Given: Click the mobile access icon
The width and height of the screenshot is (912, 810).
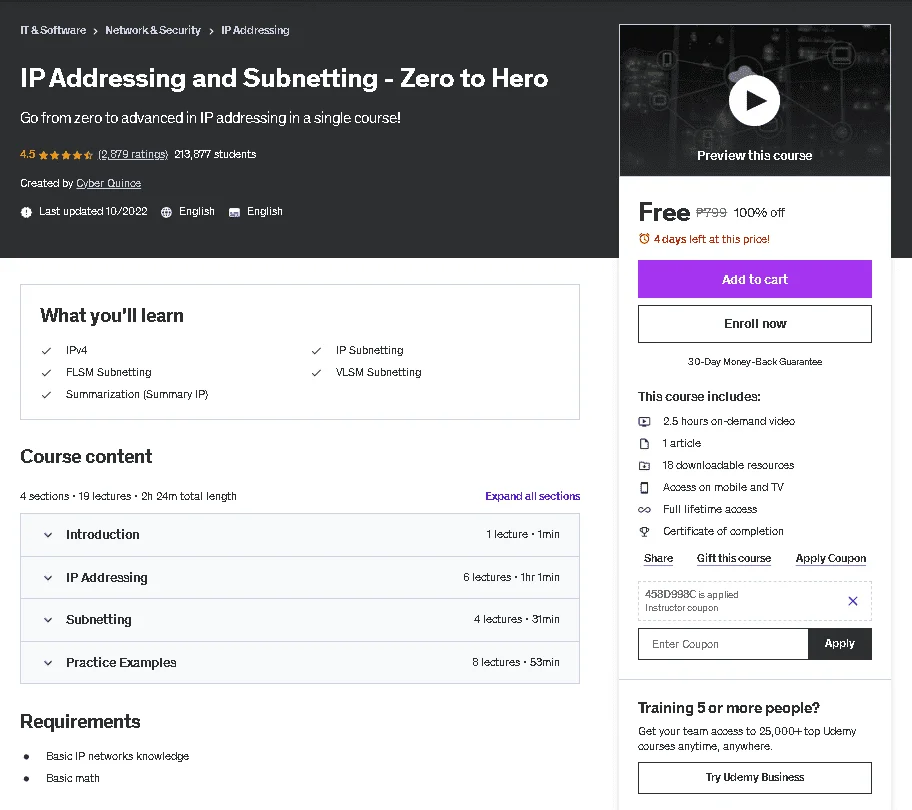Looking at the screenshot, I should click(x=644, y=488).
